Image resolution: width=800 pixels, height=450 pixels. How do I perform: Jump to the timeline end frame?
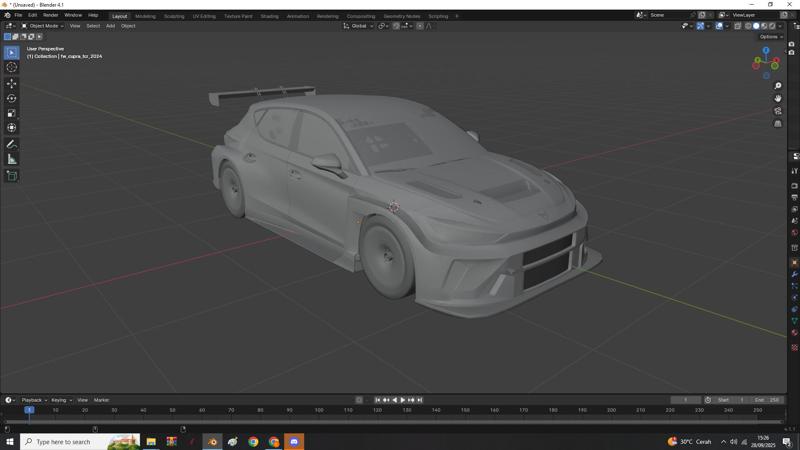tap(419, 400)
